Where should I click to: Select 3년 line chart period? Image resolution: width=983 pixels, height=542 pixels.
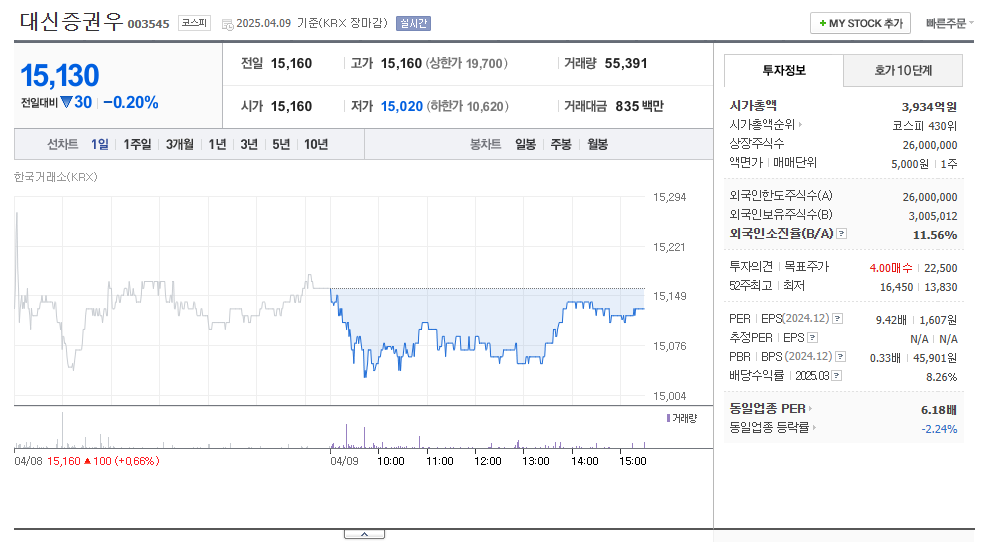pyautogui.click(x=249, y=144)
